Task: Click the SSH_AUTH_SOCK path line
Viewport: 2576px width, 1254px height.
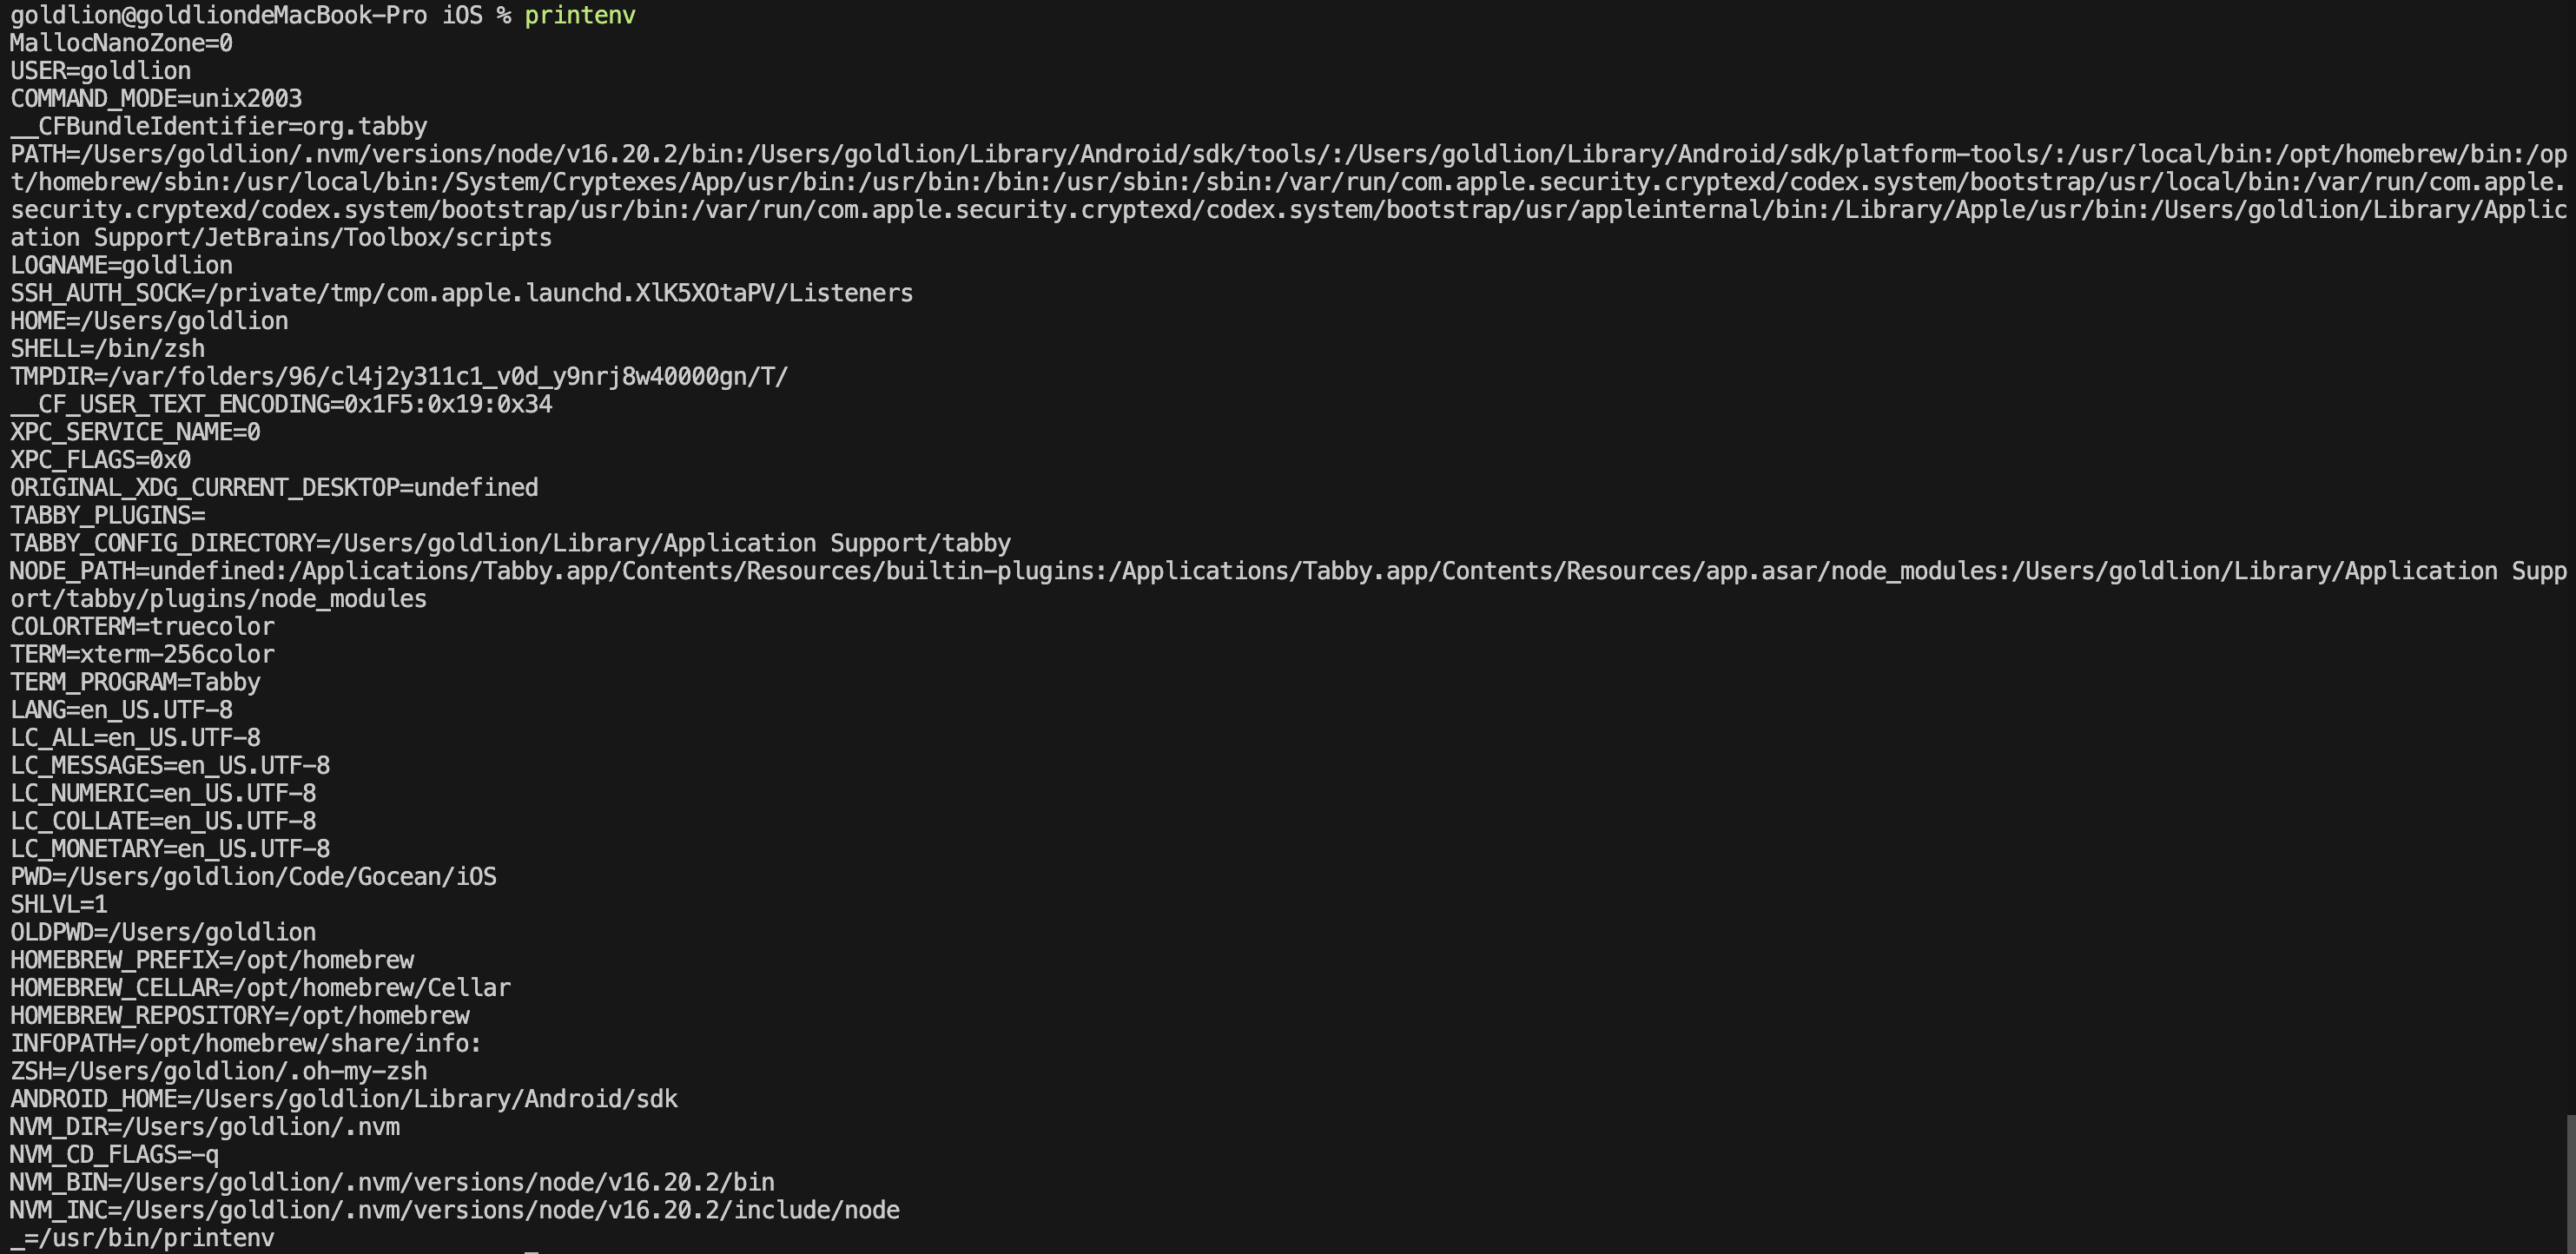Action: 462,294
